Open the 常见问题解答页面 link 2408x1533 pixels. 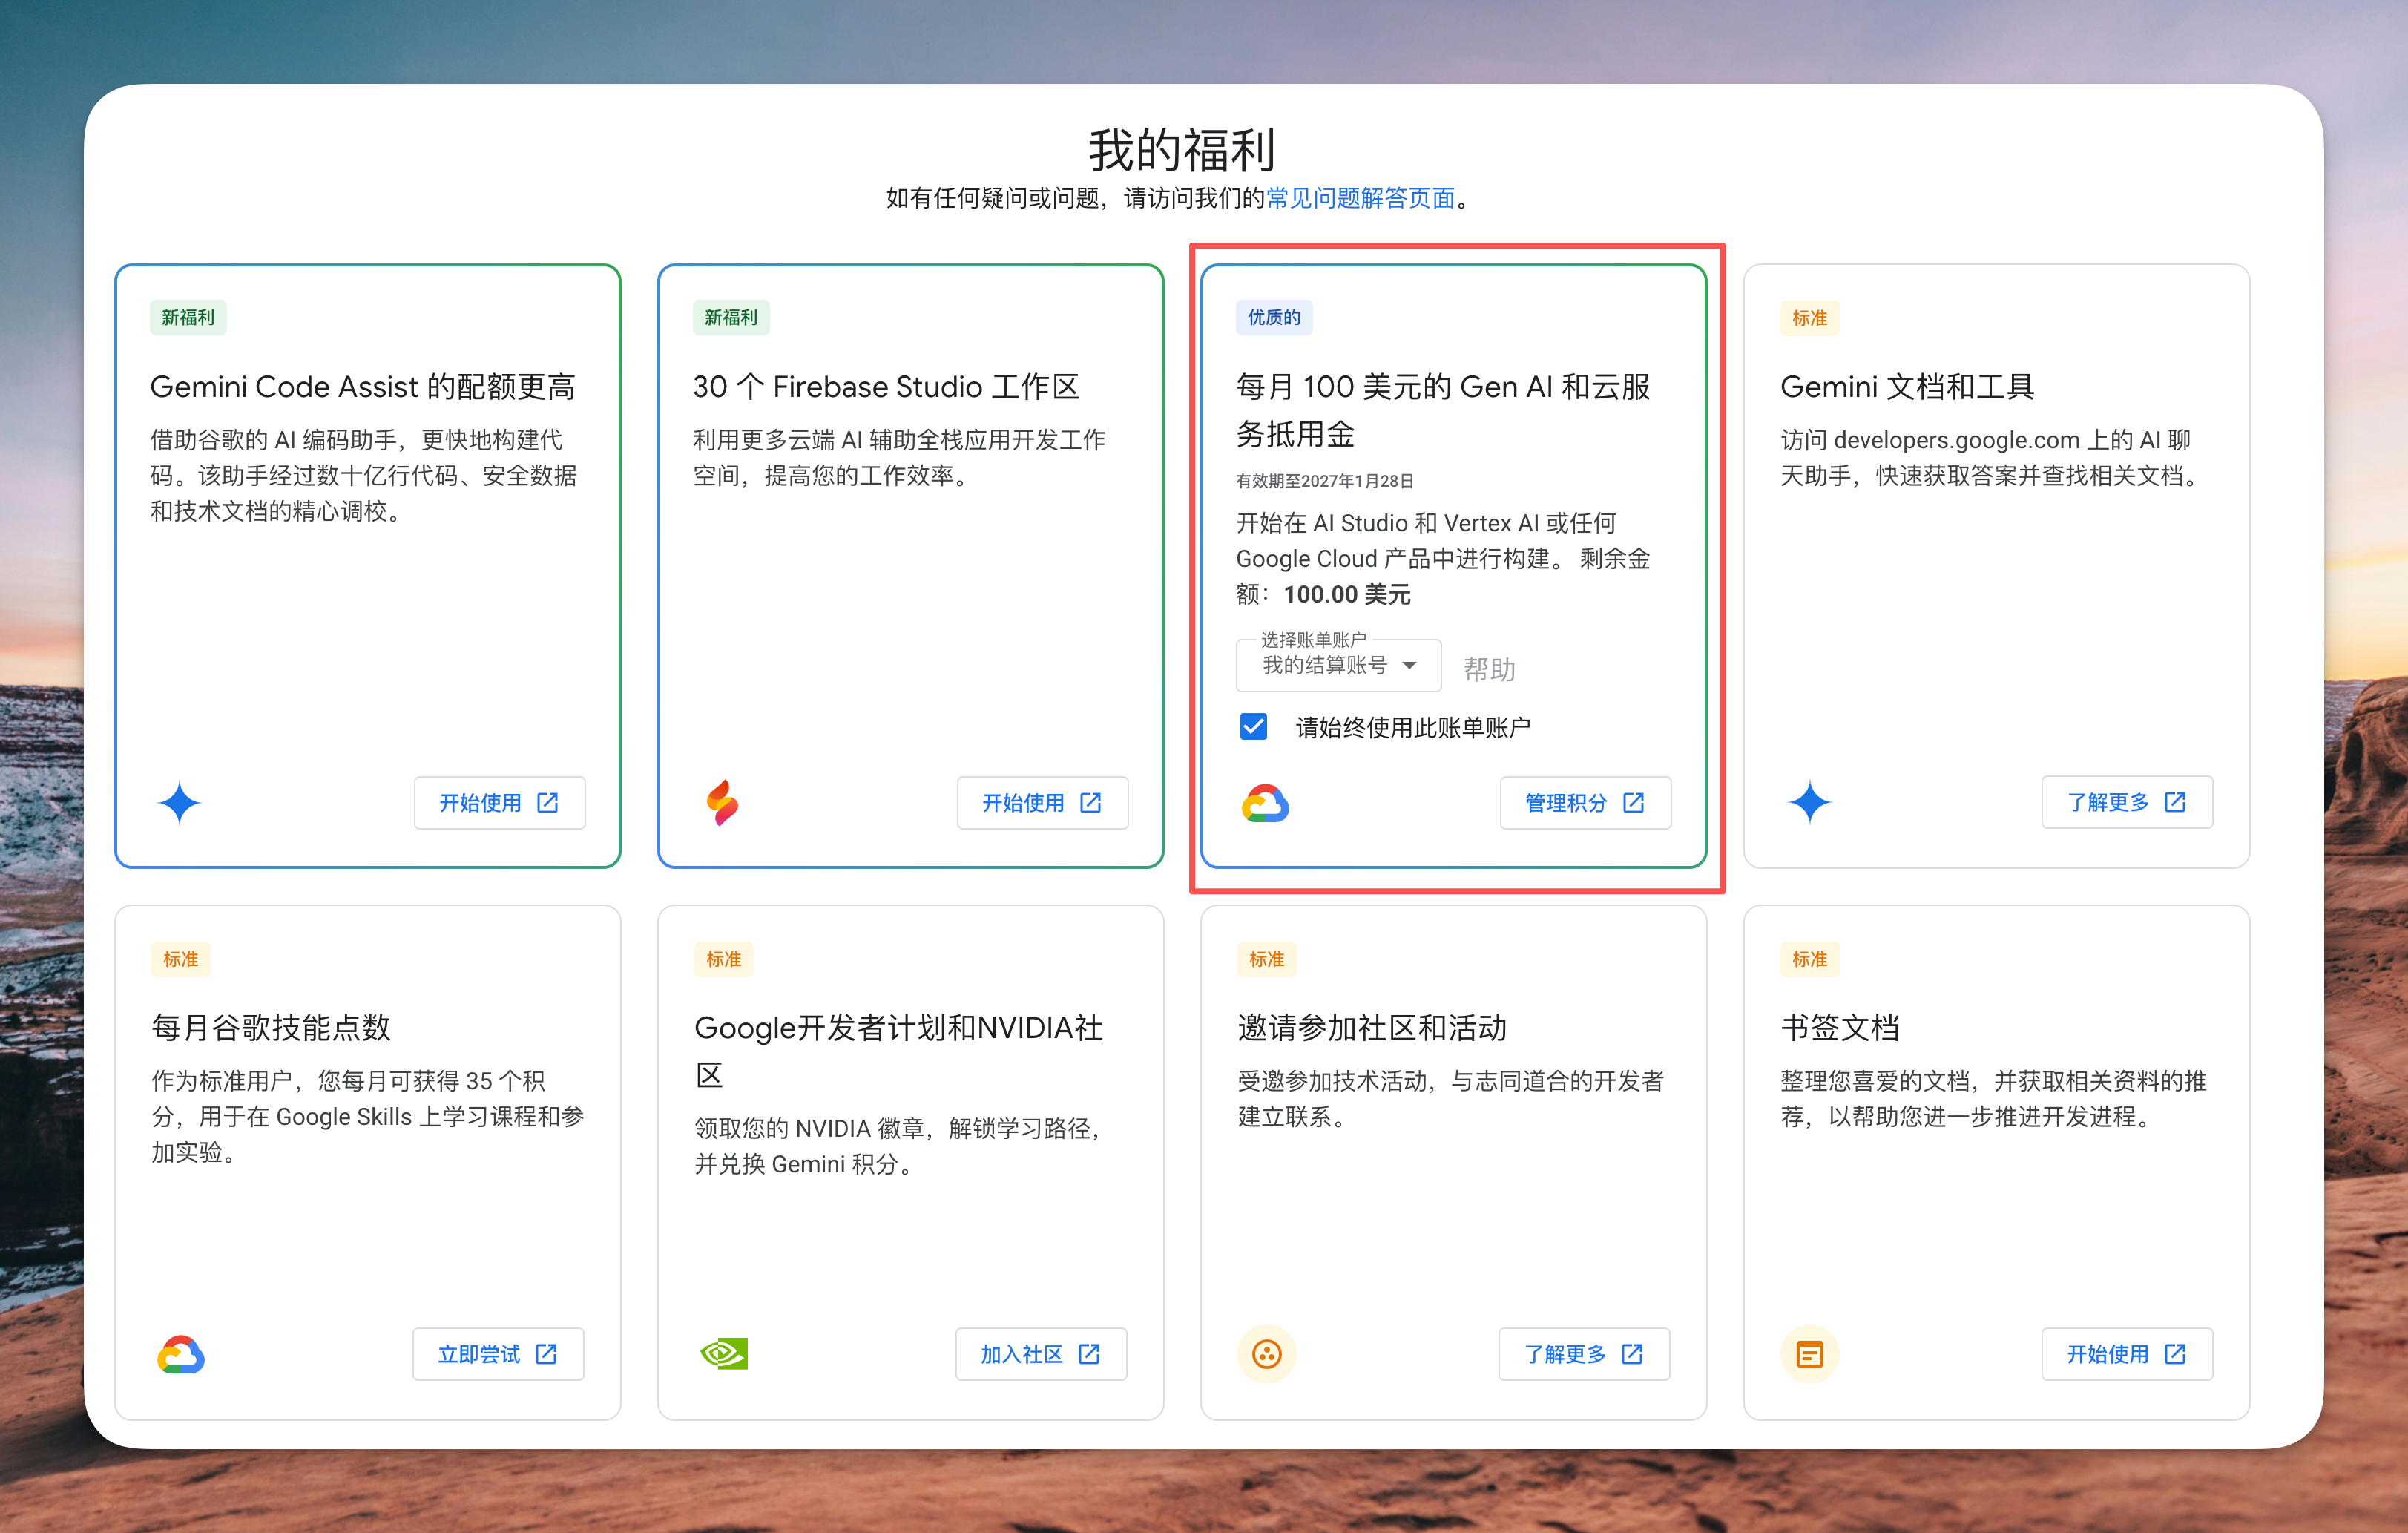point(1360,198)
